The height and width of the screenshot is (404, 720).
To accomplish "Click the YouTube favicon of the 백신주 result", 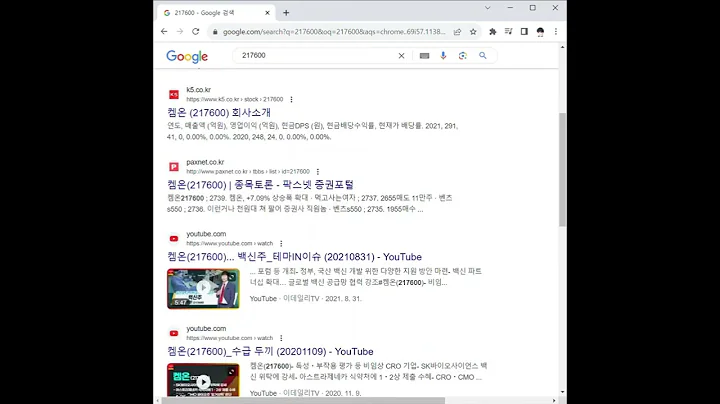I will 174,239.
